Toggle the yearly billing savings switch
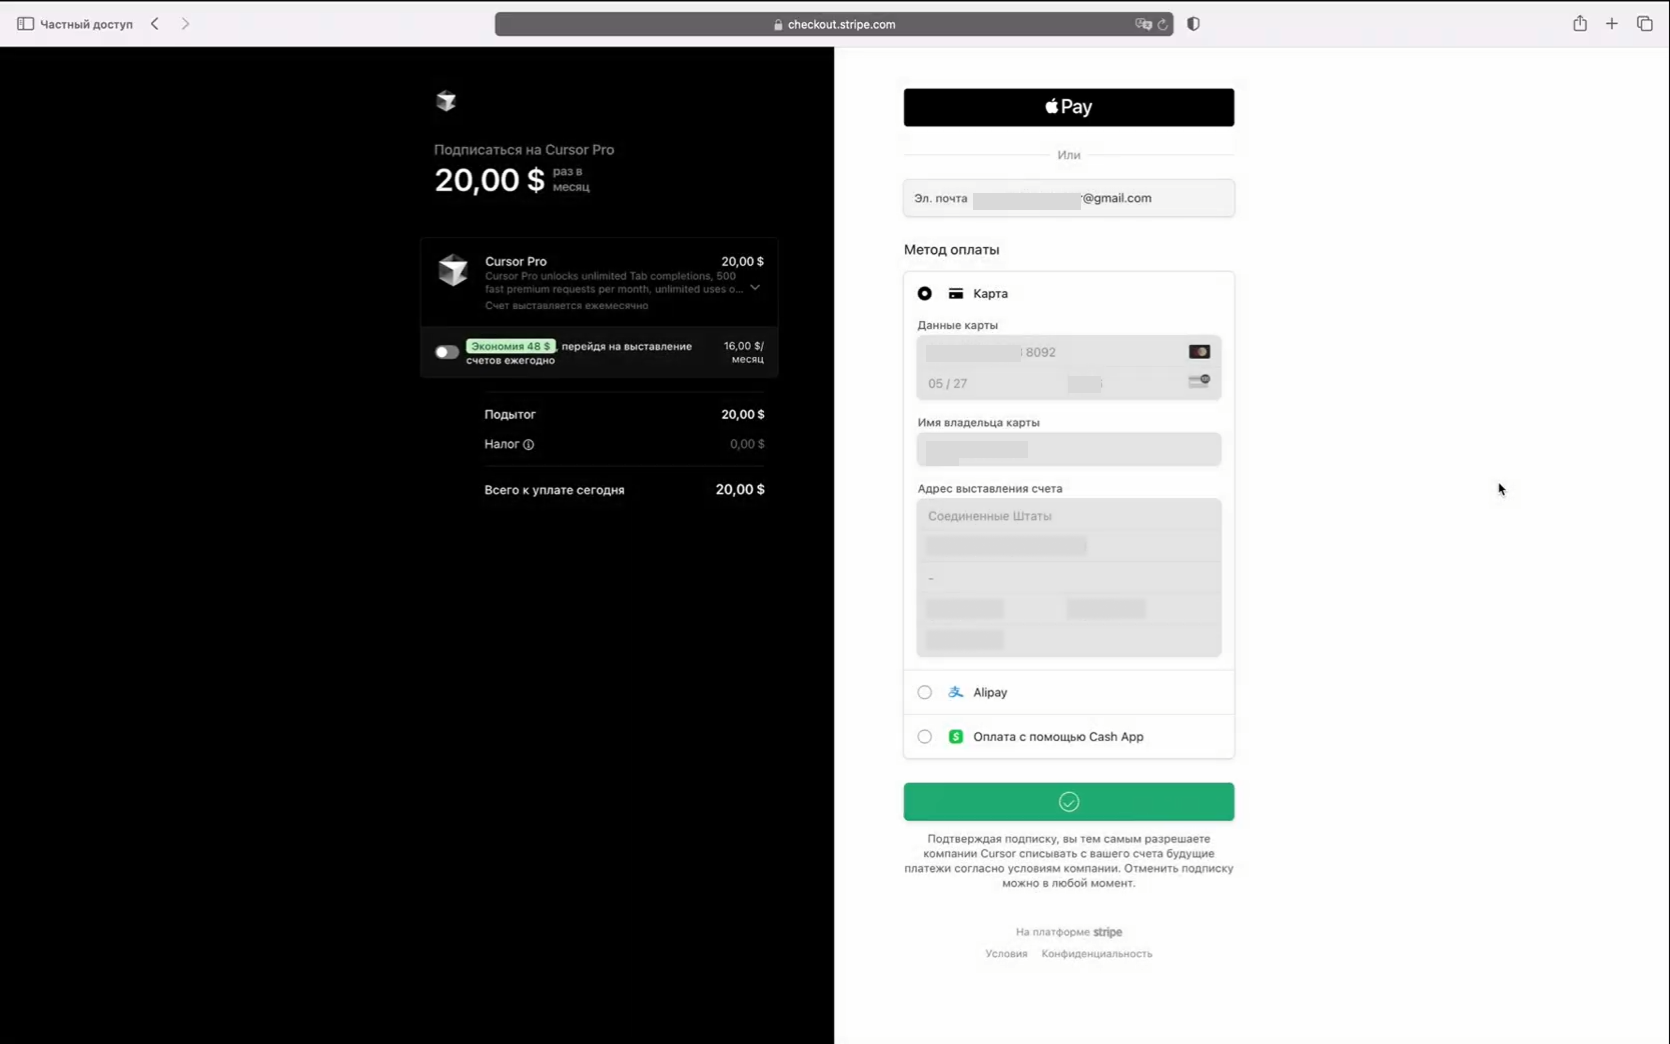This screenshot has height=1044, width=1670. [446, 352]
